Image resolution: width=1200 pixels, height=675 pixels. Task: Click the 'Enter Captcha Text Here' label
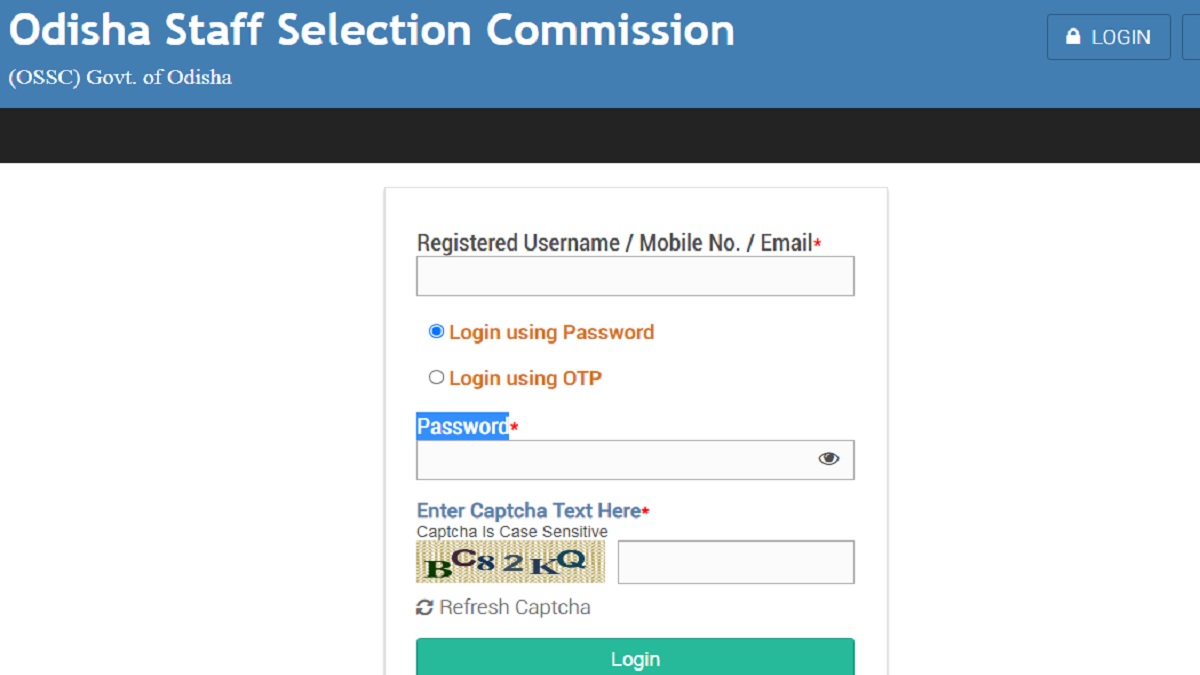click(x=528, y=511)
